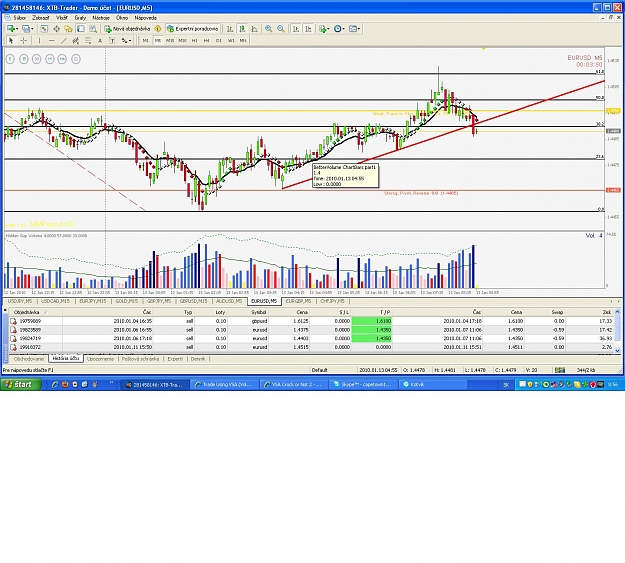
Task: Select the equidistant channel tool
Action: coord(76,40)
